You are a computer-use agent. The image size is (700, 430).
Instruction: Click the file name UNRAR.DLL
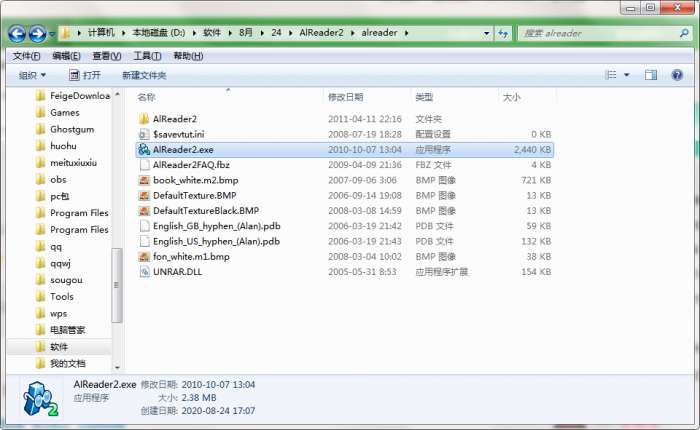pos(177,271)
